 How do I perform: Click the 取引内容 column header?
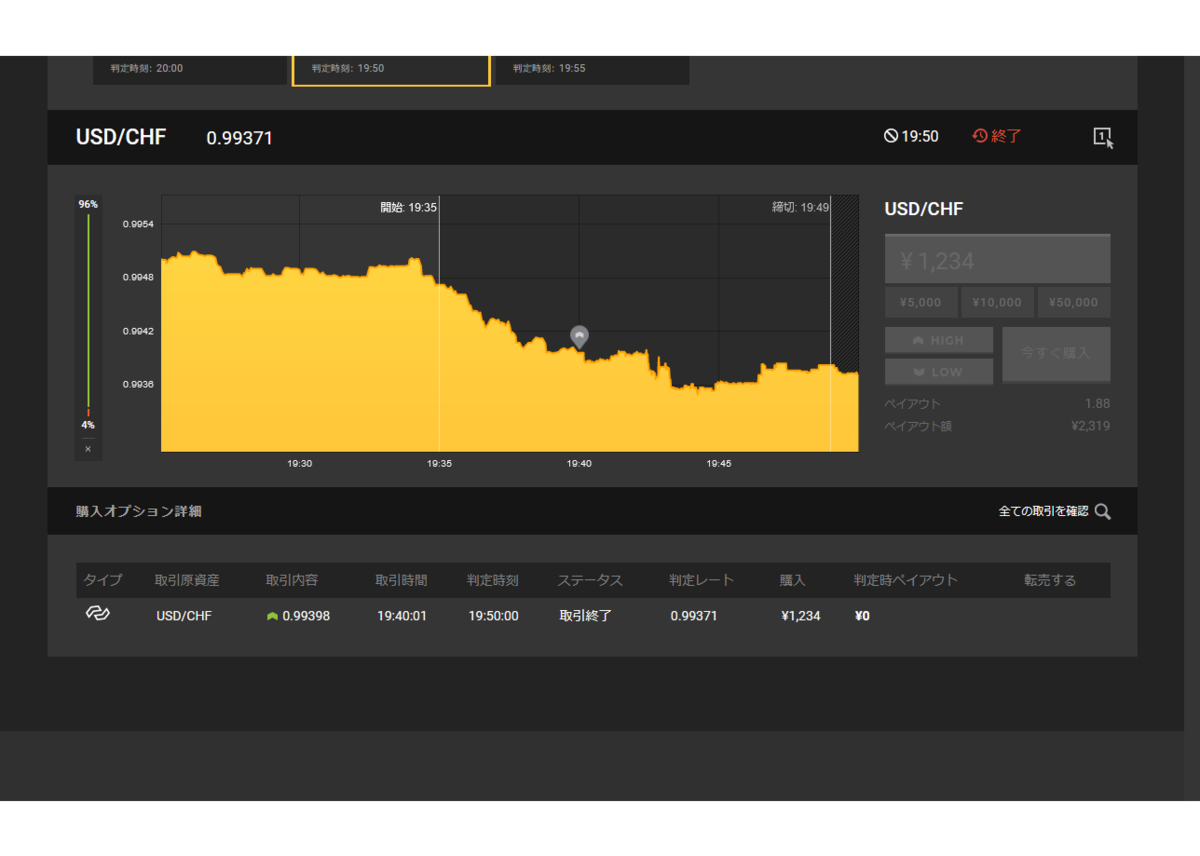click(291, 580)
